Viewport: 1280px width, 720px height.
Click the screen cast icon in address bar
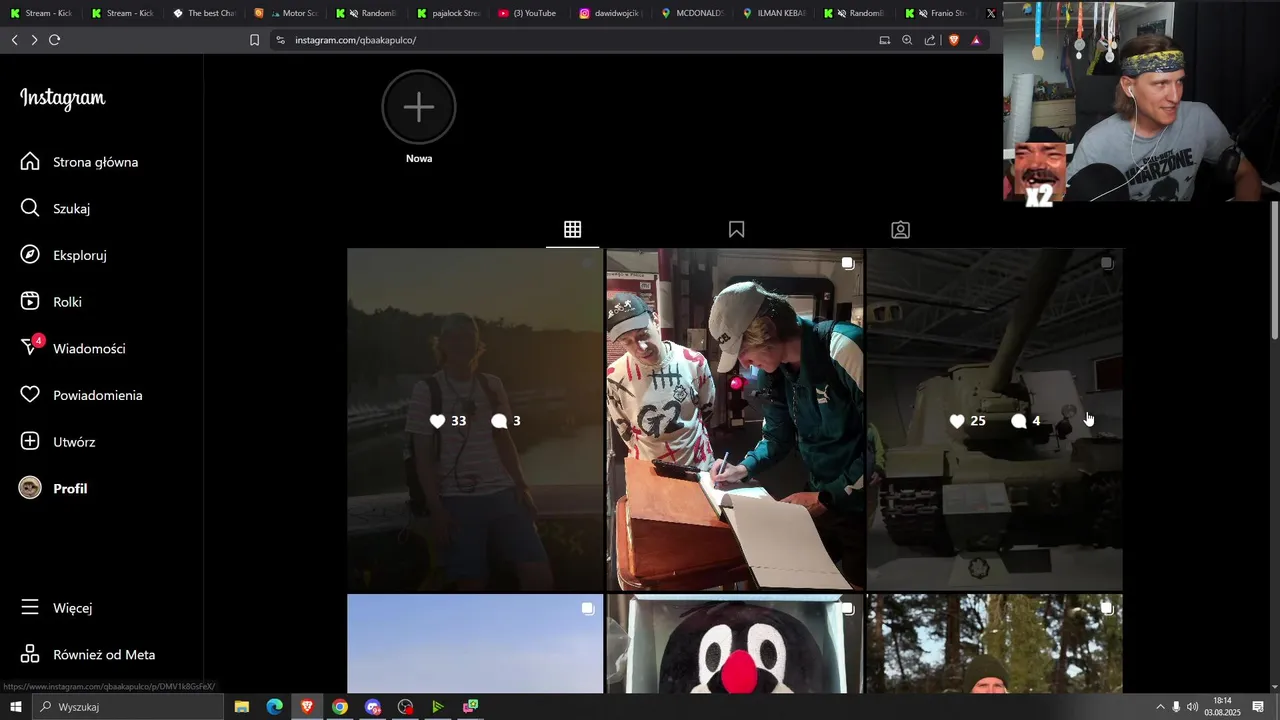click(x=884, y=40)
